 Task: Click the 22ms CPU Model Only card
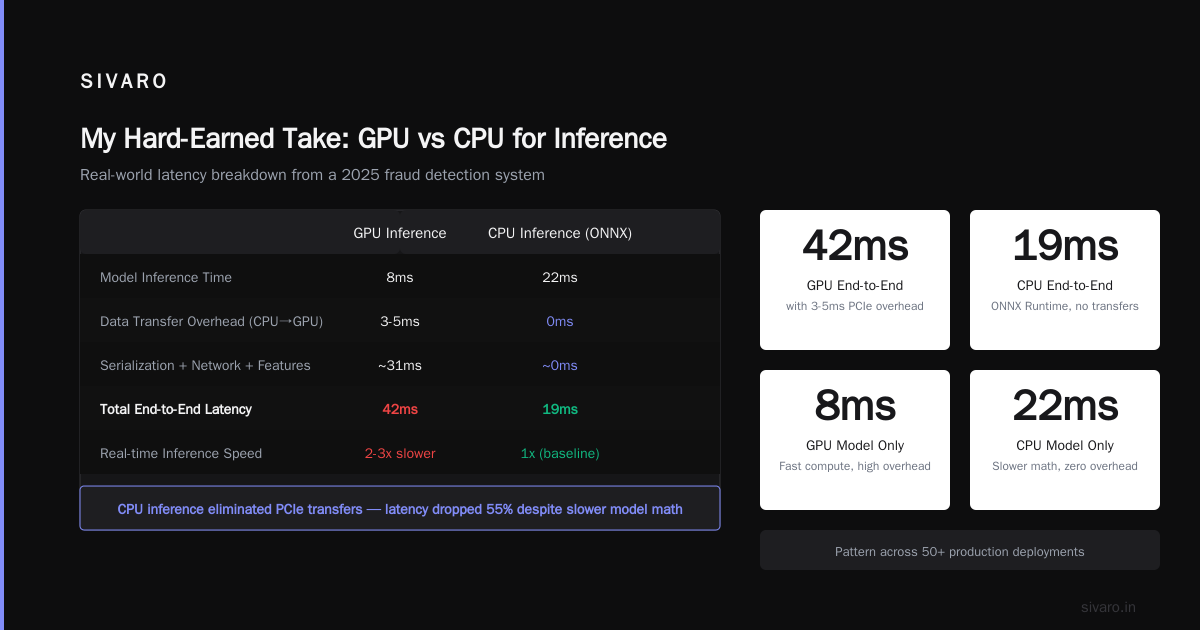(x=1065, y=440)
